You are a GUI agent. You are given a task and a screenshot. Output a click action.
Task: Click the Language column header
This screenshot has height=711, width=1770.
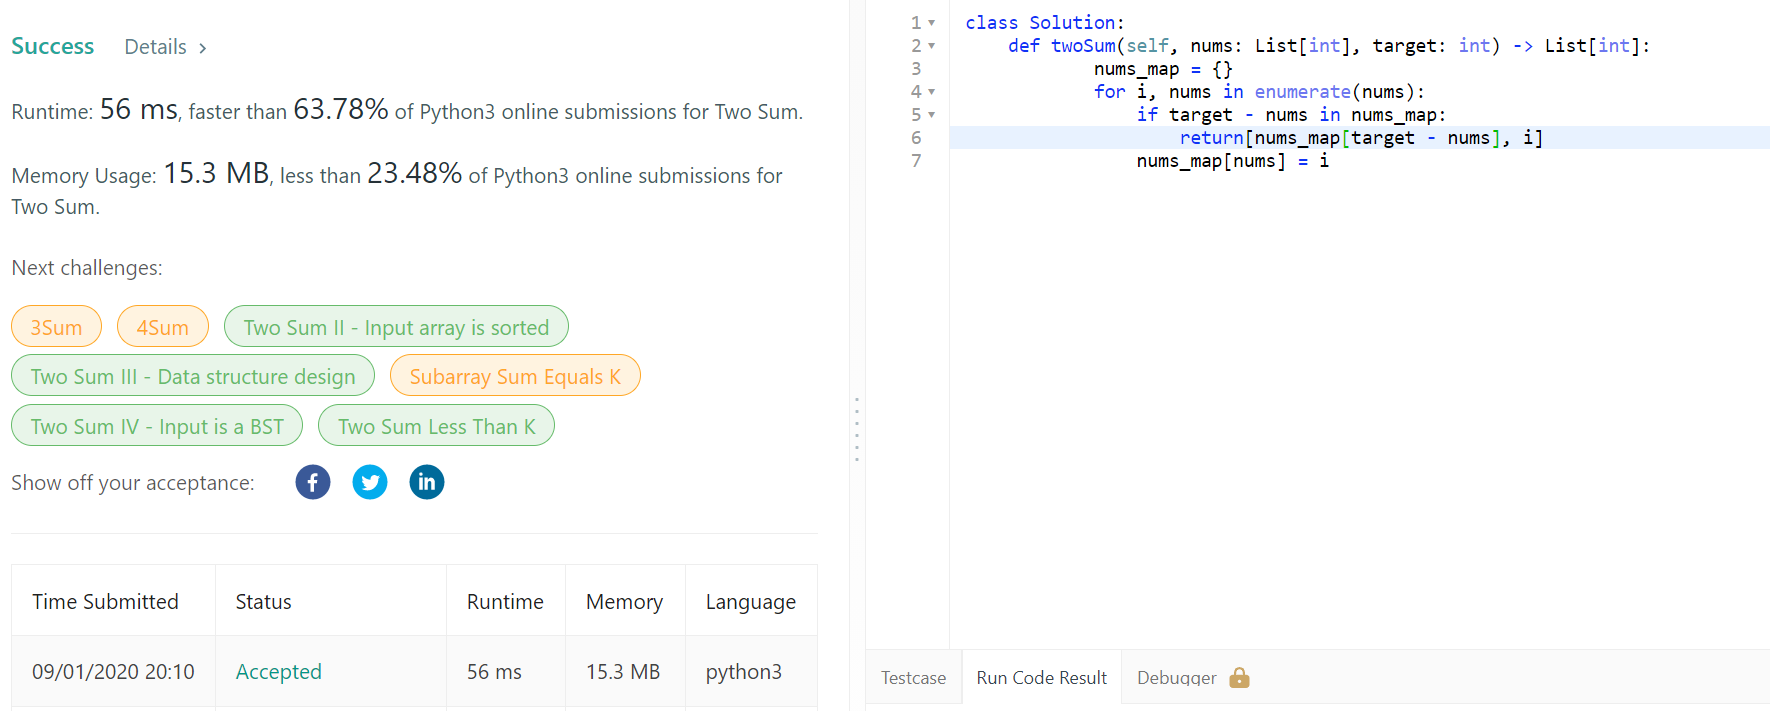[751, 601]
